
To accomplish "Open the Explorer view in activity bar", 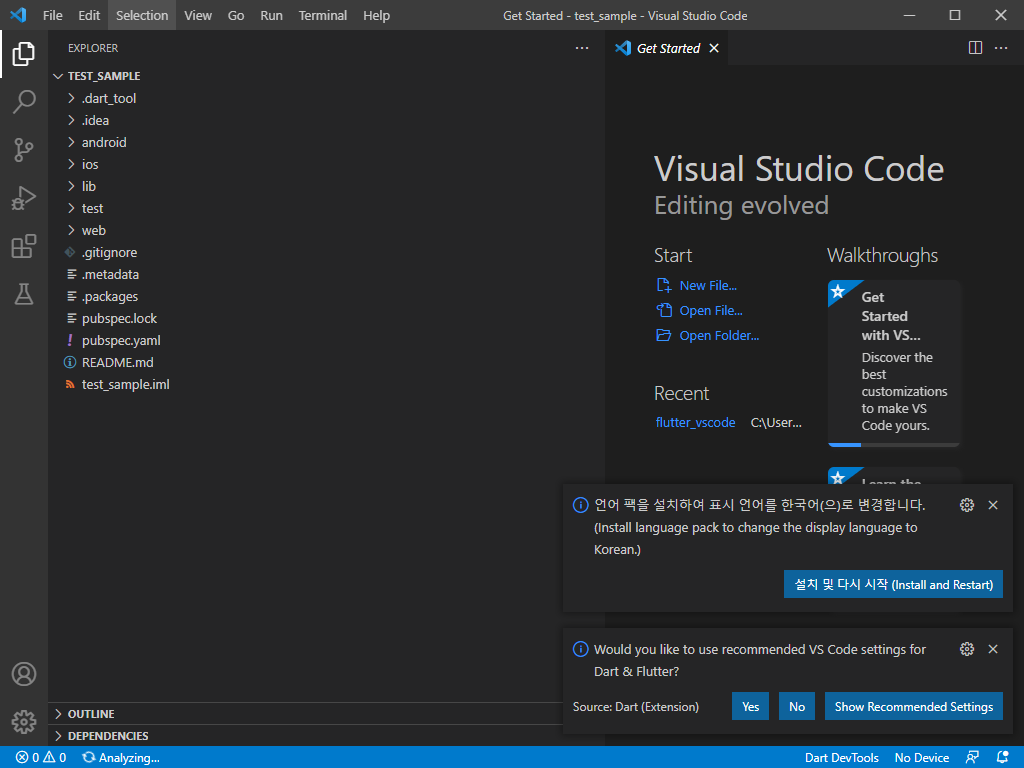I will (x=24, y=54).
